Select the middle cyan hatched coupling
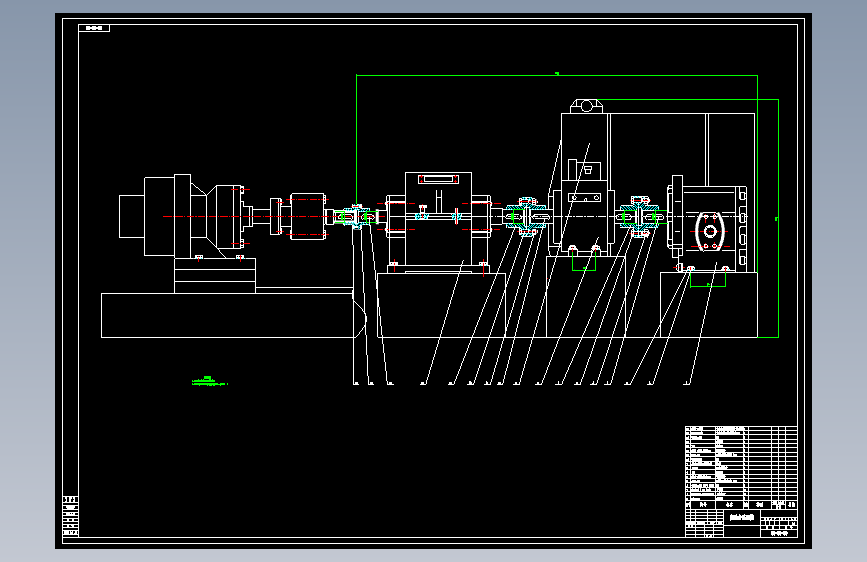 point(527,217)
